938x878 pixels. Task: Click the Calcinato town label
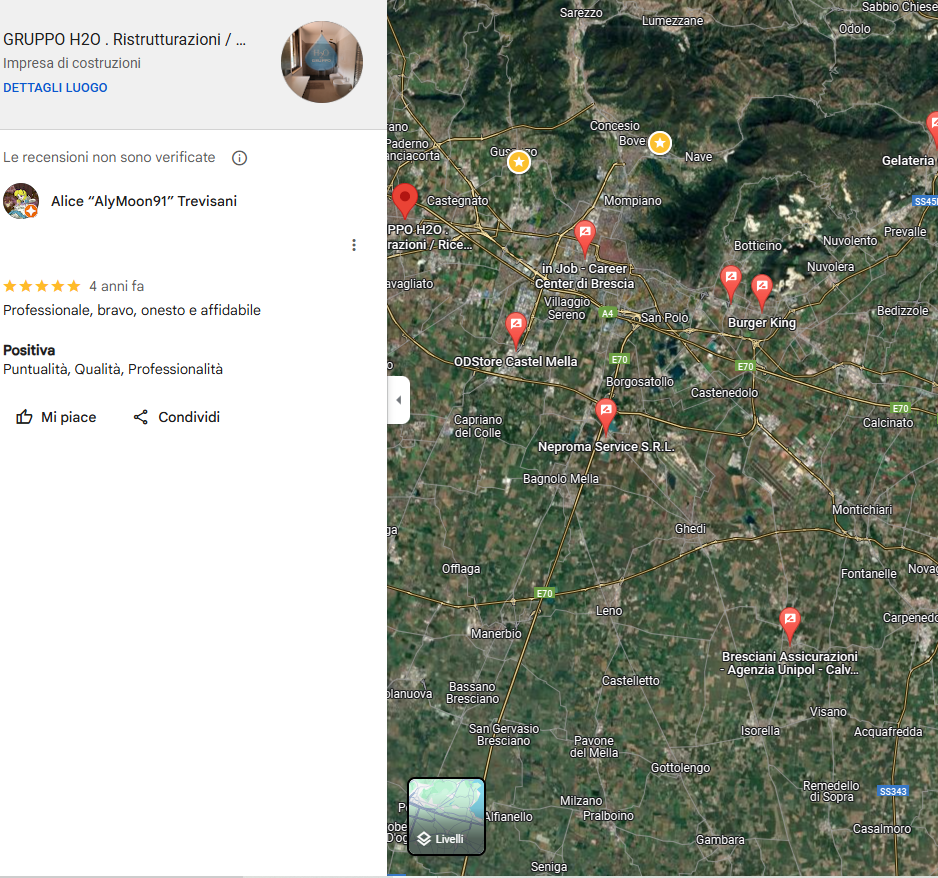coord(888,423)
